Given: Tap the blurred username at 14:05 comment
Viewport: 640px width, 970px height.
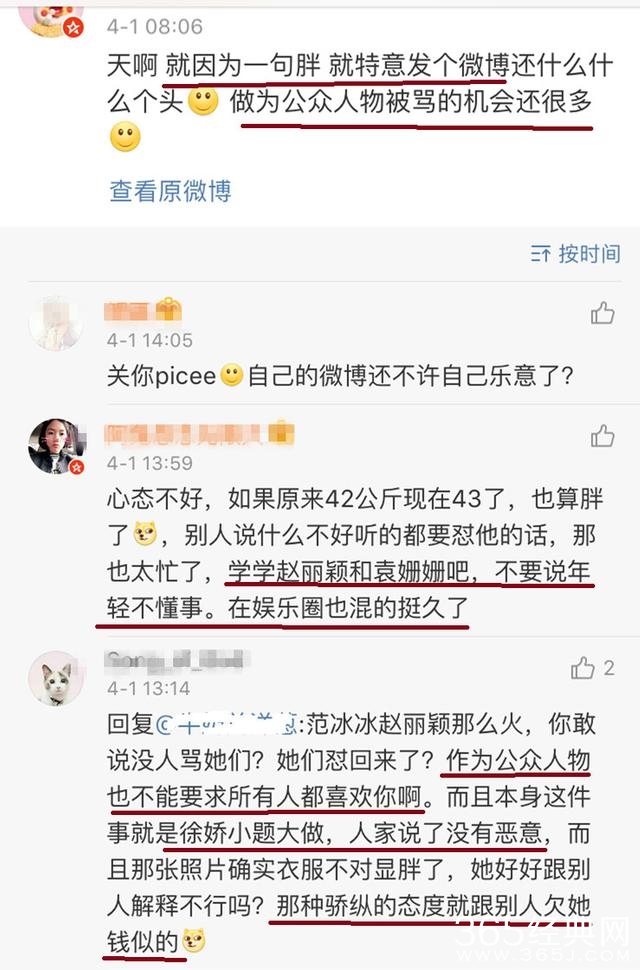Looking at the screenshot, I should click(x=129, y=311).
